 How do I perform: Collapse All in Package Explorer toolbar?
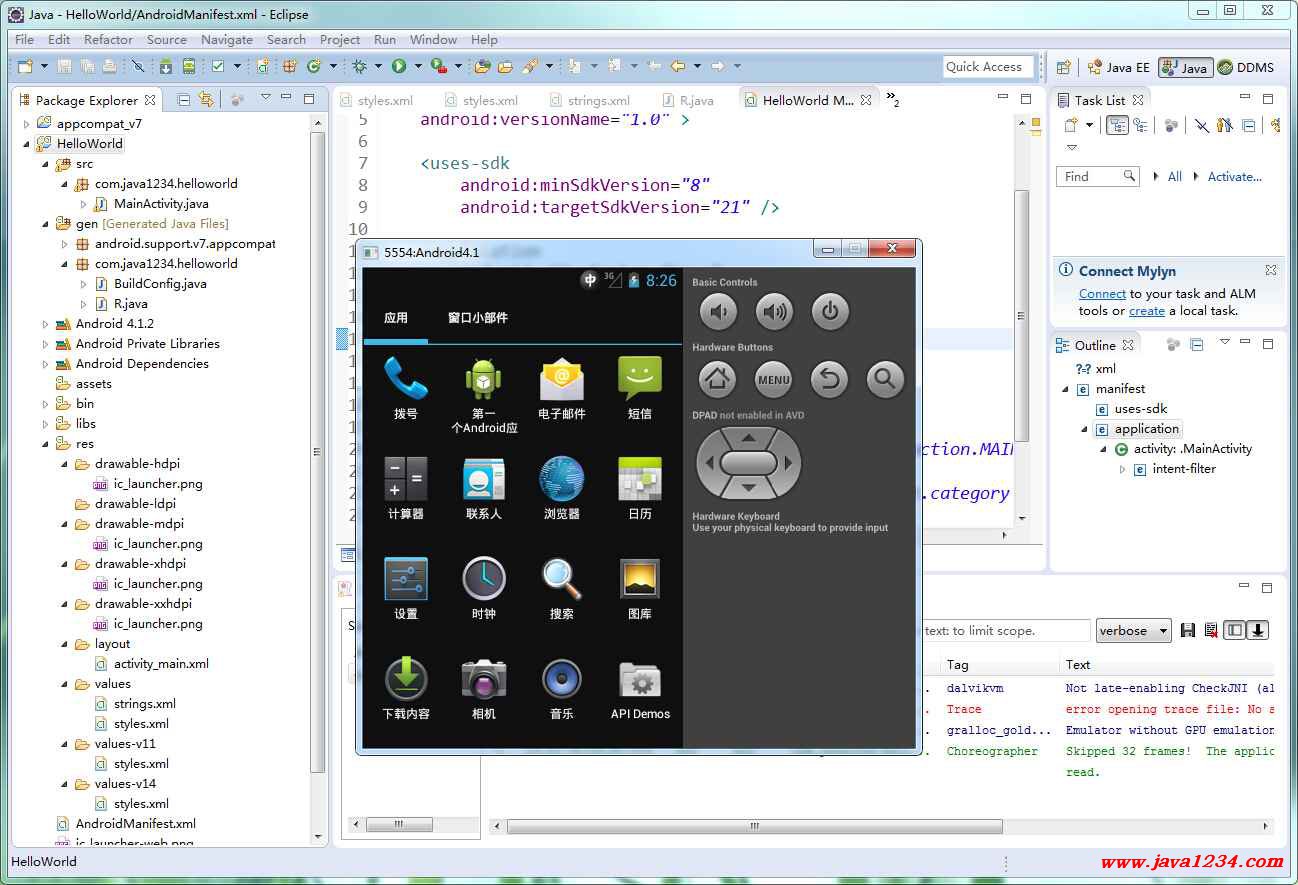(x=183, y=99)
